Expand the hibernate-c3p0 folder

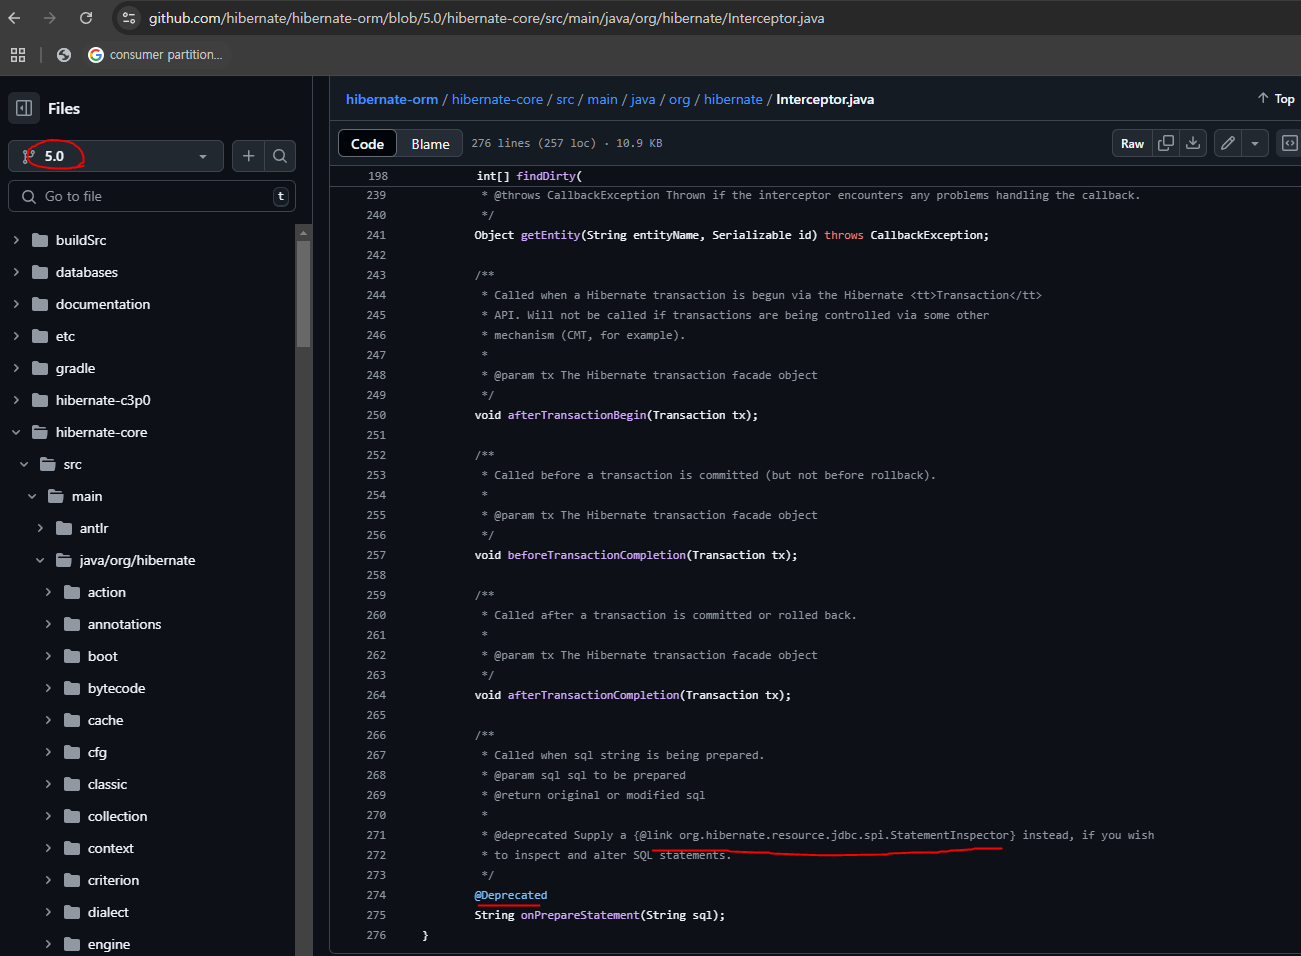click(x=16, y=400)
